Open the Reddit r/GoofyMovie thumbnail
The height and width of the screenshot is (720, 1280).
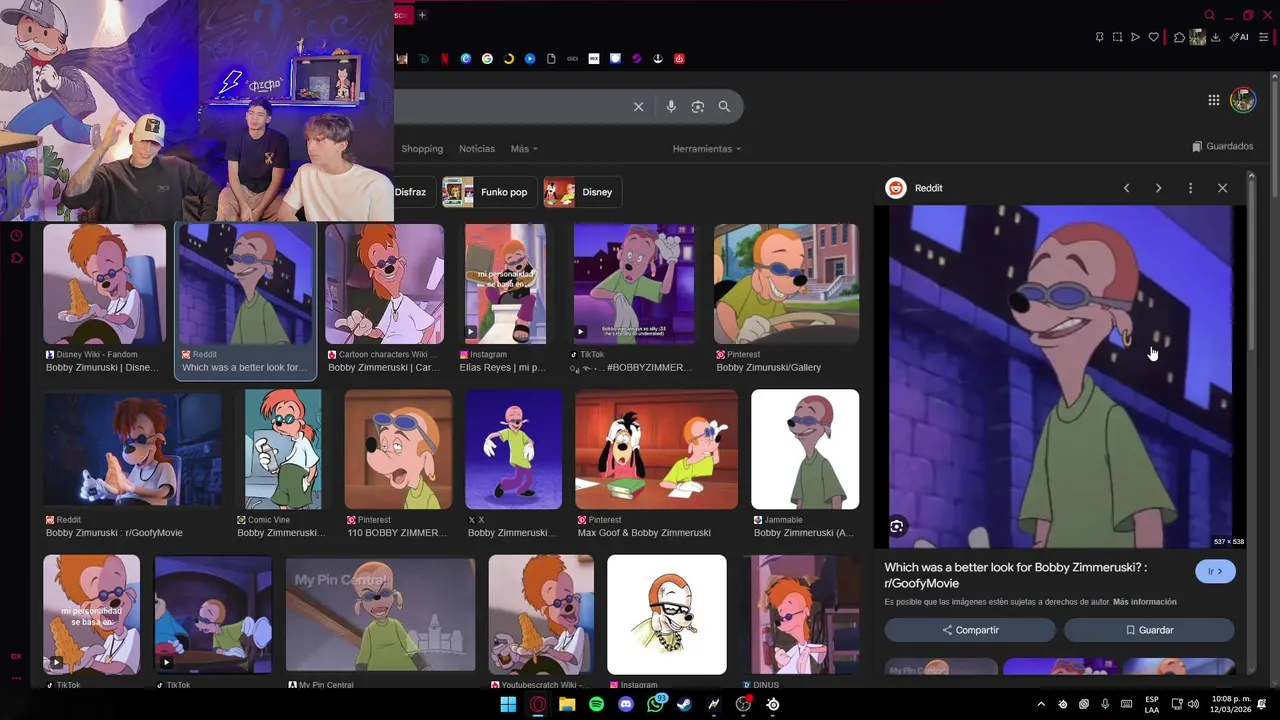132,449
